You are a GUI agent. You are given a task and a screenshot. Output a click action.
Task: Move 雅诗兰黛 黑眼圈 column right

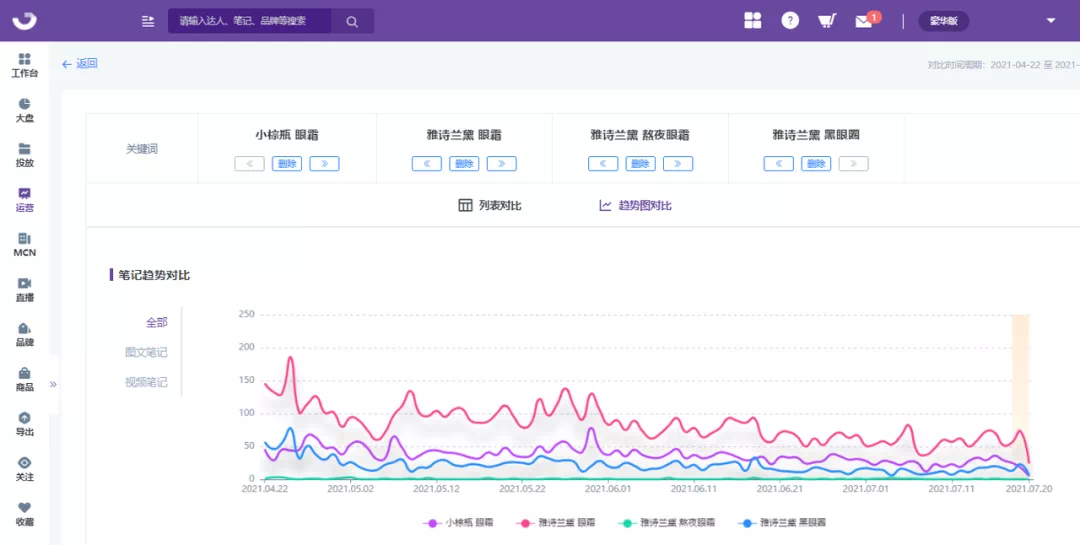(853, 164)
